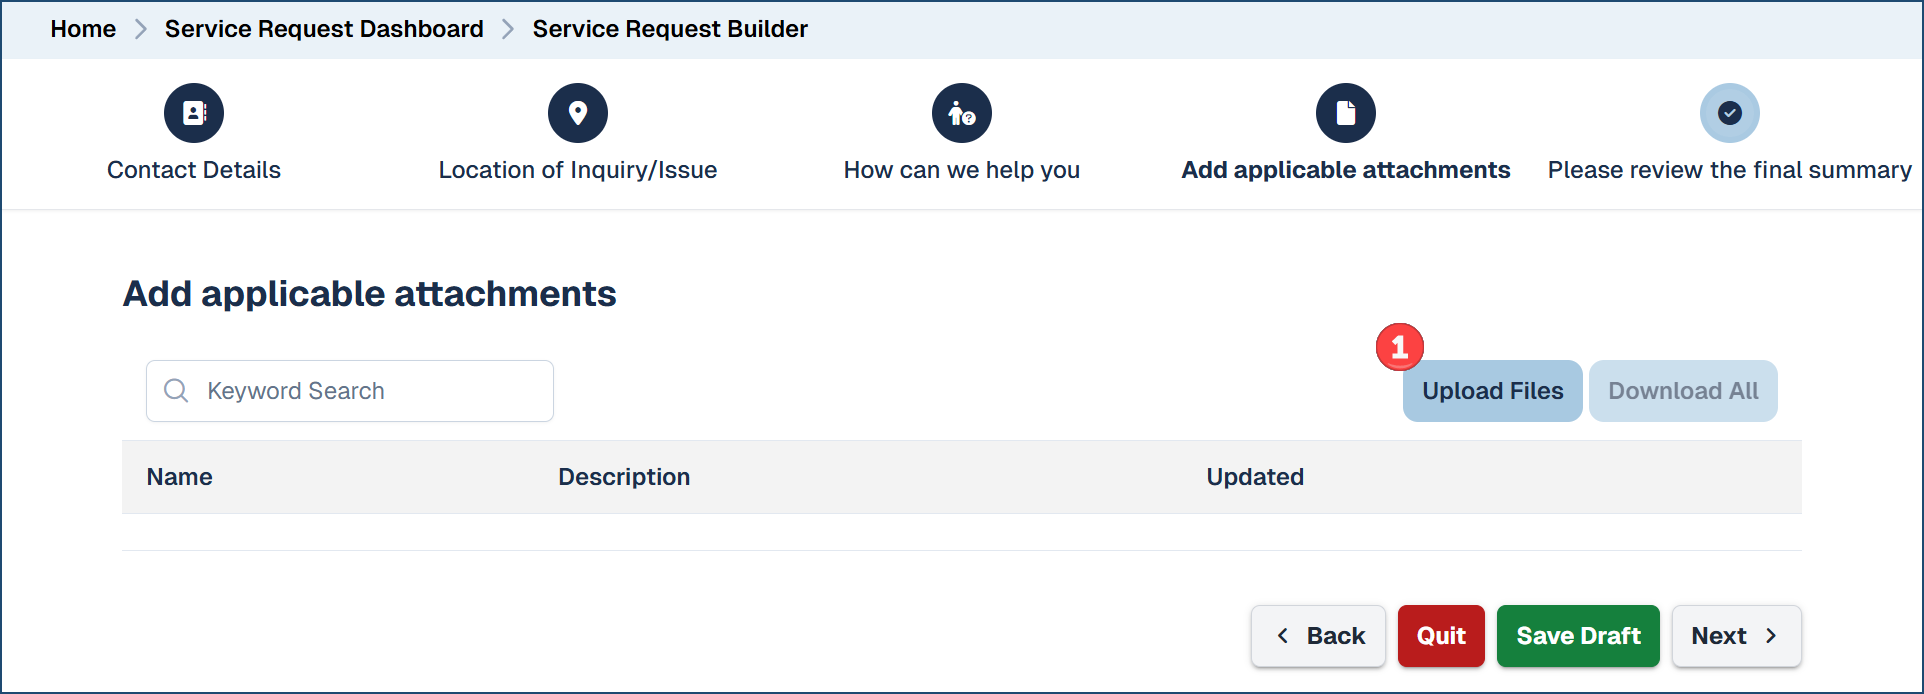The width and height of the screenshot is (1924, 694).
Task: Sort by the Updated column header
Action: pyautogui.click(x=1255, y=477)
